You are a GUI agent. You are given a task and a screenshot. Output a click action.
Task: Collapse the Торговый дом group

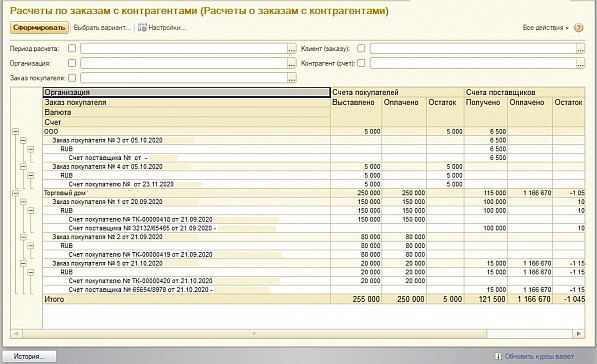15,193
